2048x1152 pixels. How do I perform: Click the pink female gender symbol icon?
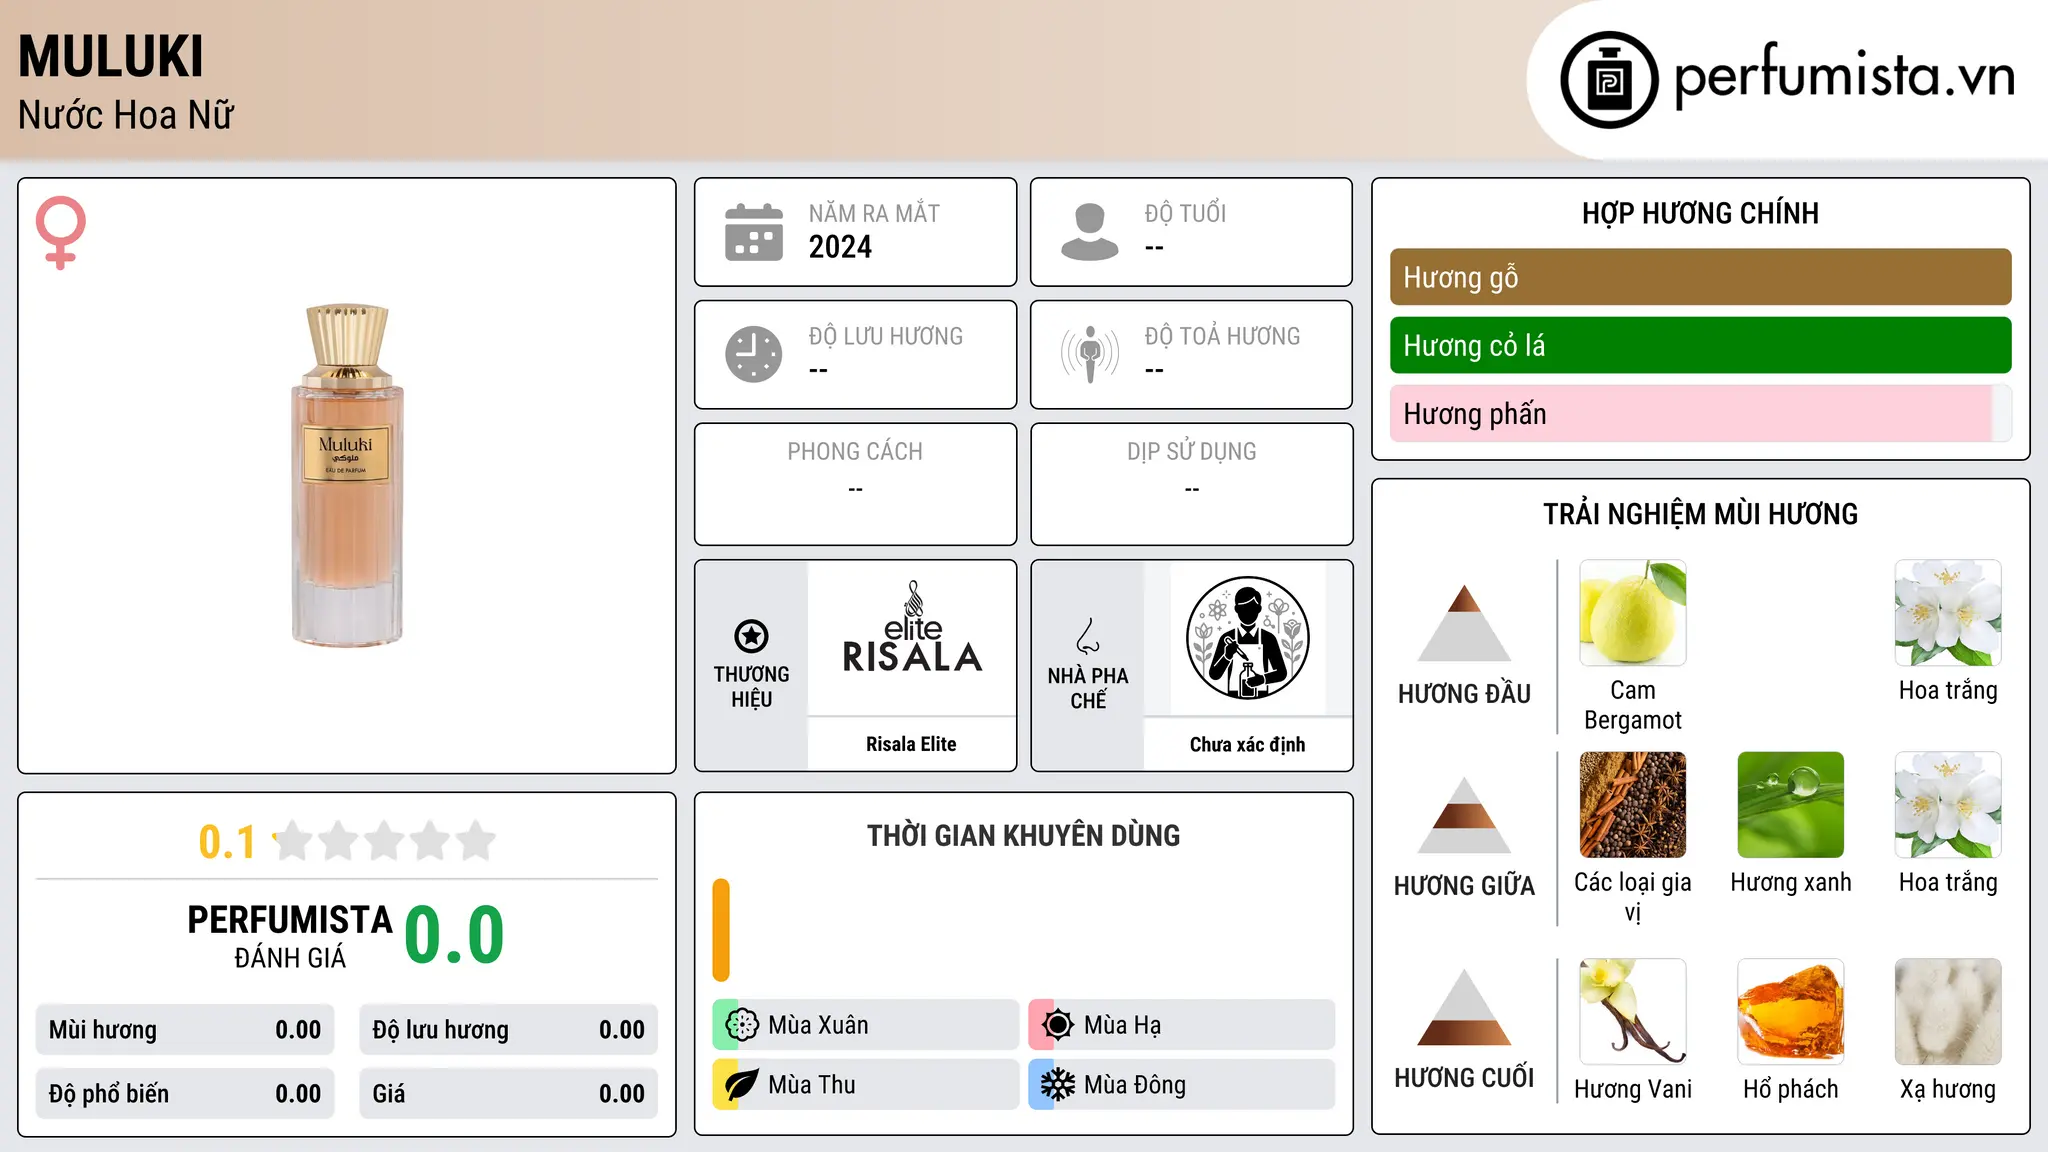point(61,233)
